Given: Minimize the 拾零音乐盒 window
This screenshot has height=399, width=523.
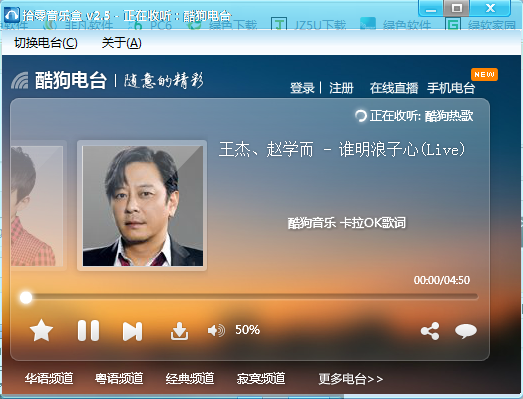Looking at the screenshot, I should (431, 8).
